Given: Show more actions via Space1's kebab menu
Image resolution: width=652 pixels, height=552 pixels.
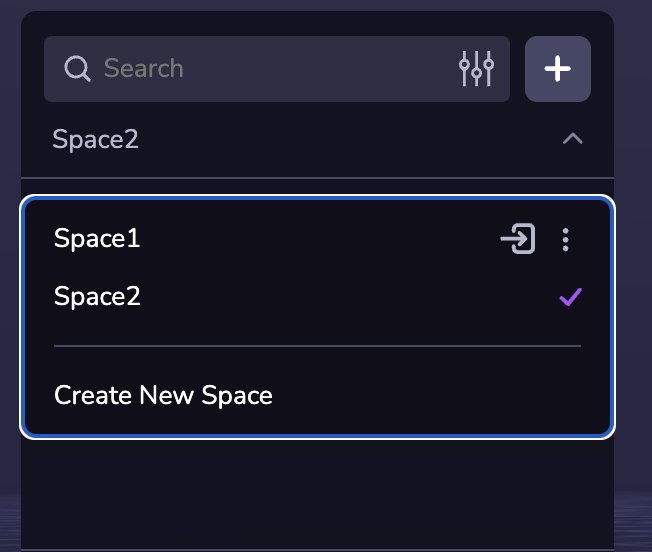Looking at the screenshot, I should (566, 239).
